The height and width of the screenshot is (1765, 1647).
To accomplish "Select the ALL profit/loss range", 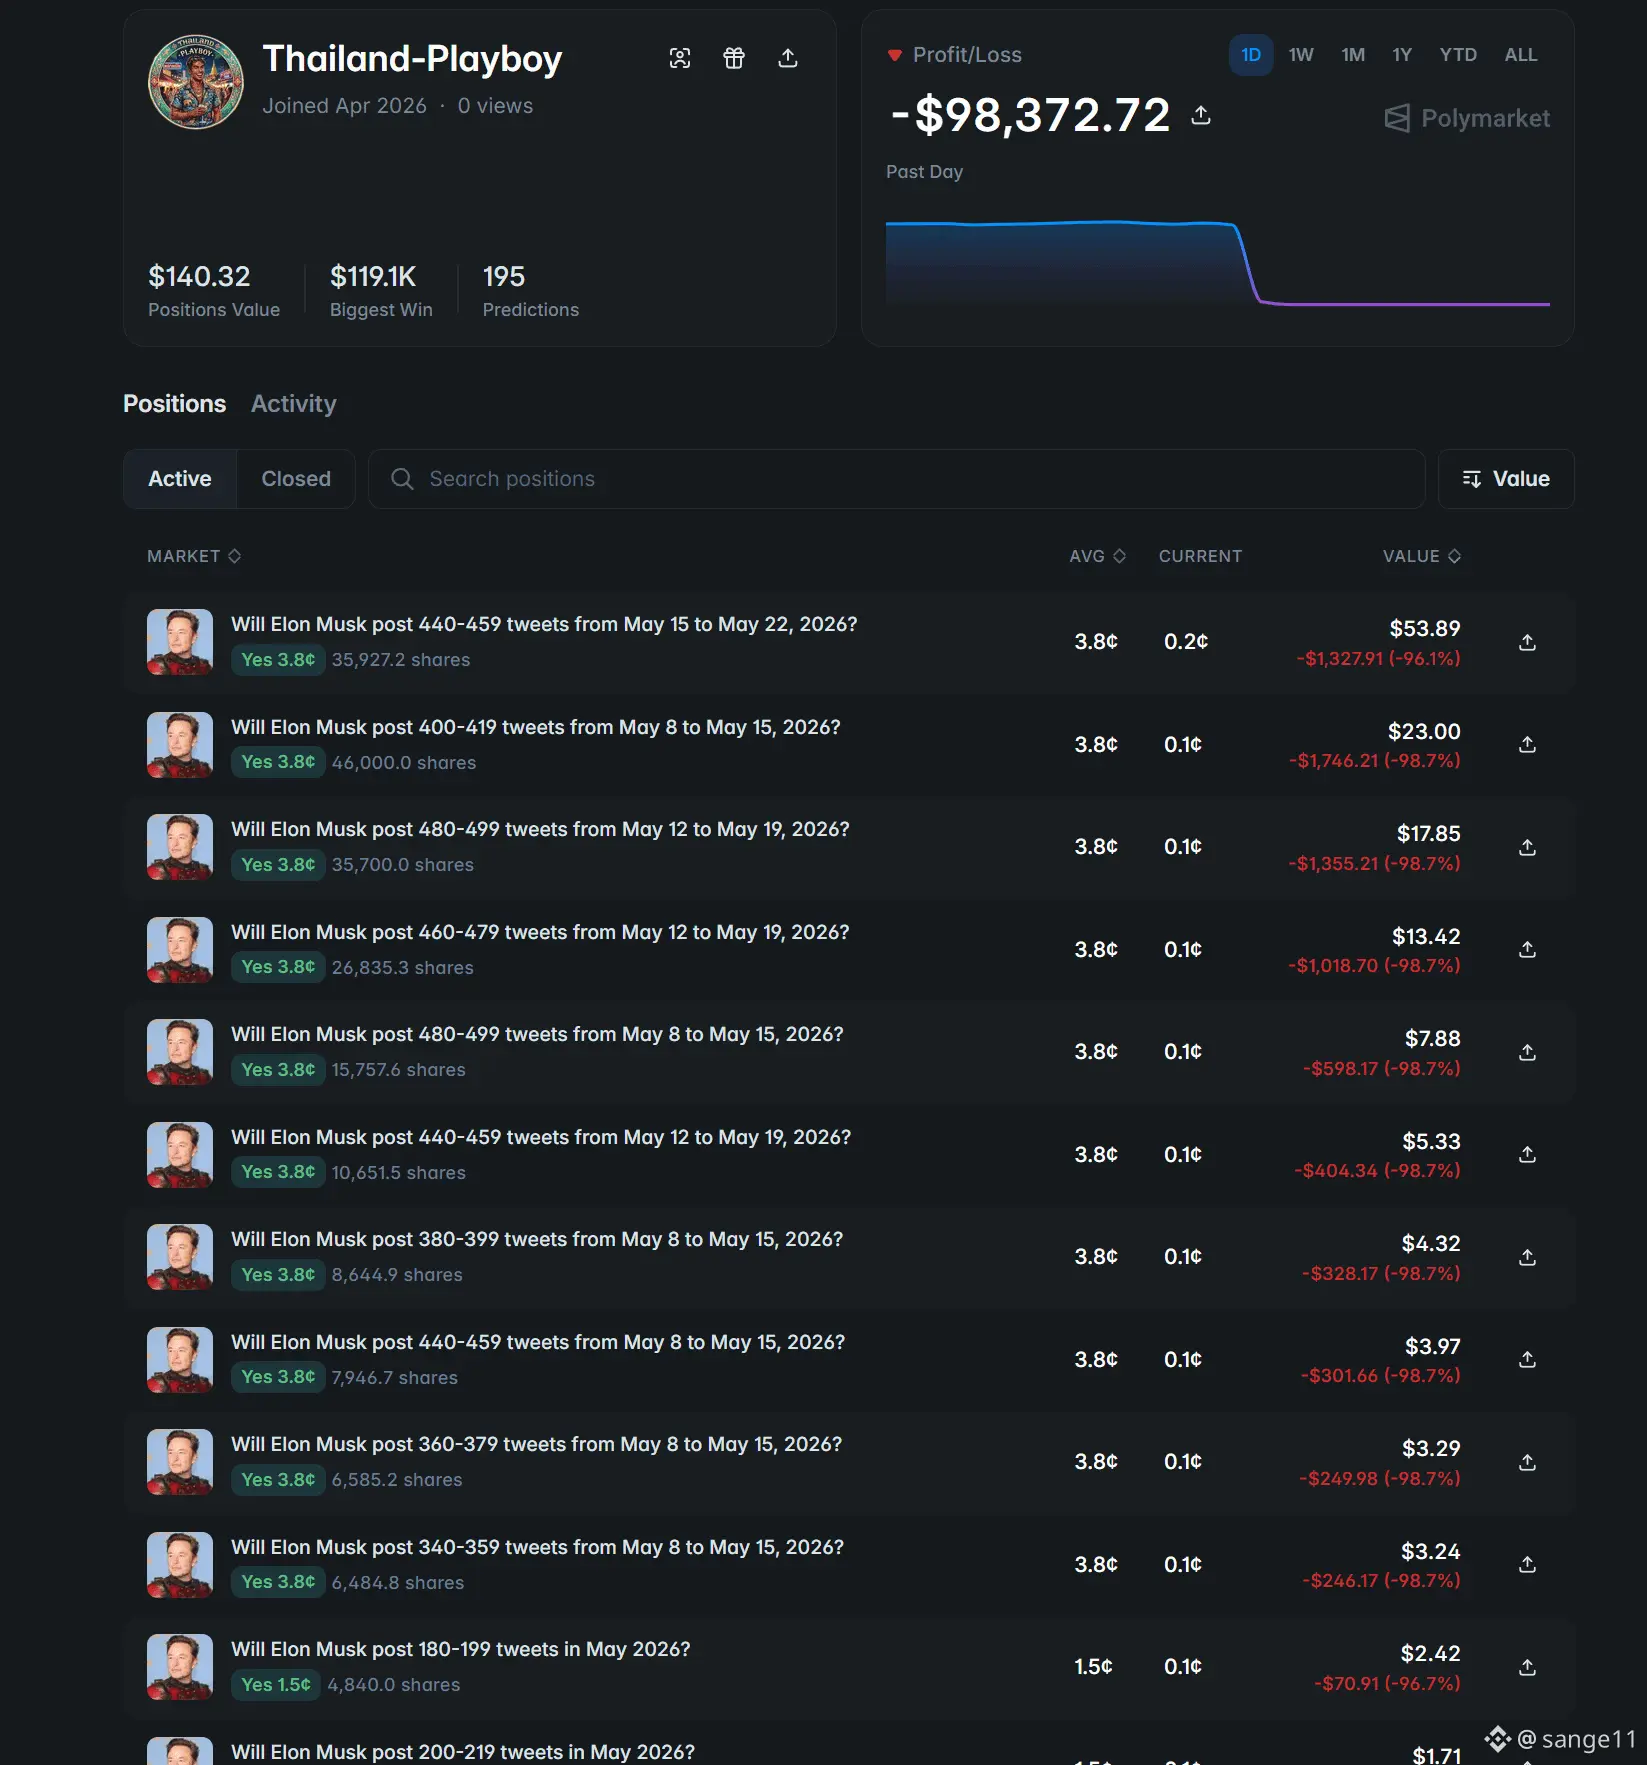I will (1521, 55).
